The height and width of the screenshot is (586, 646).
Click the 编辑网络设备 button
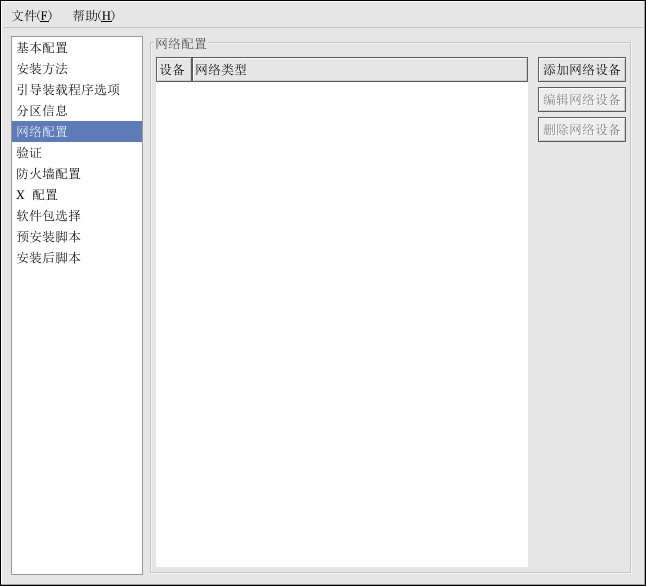click(x=582, y=100)
